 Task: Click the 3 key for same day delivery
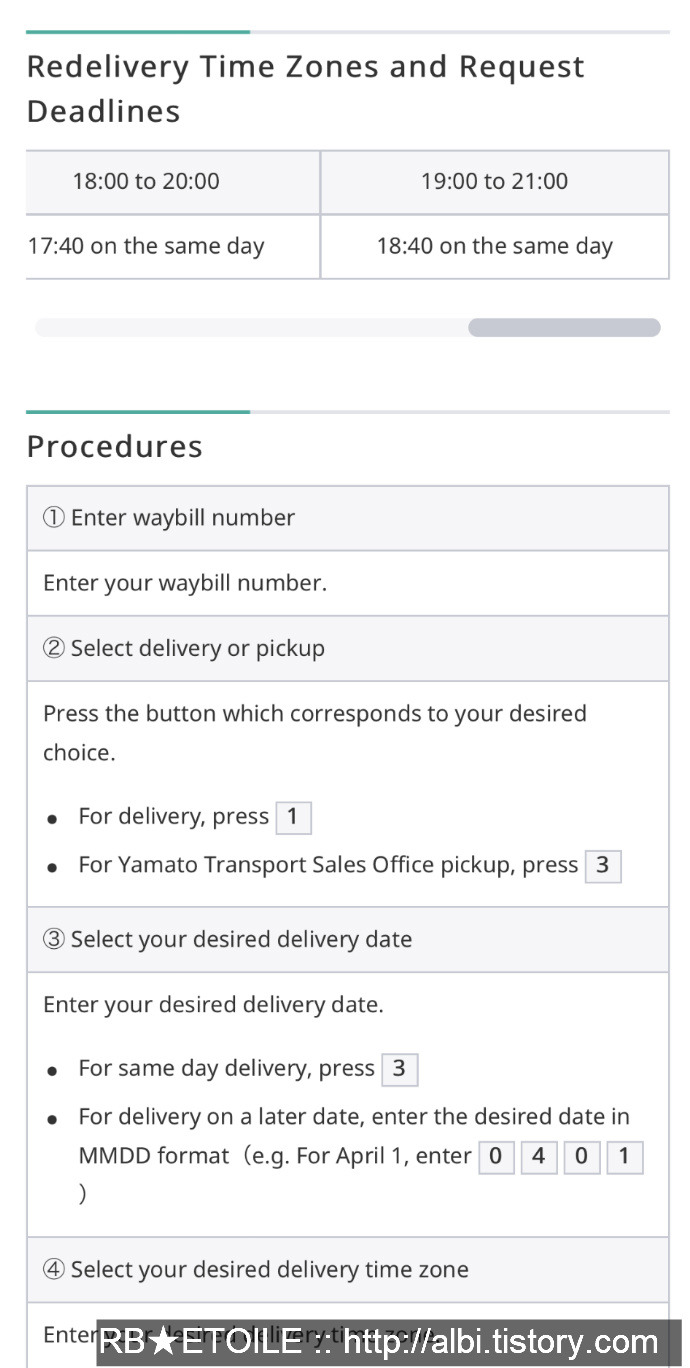click(x=399, y=1069)
